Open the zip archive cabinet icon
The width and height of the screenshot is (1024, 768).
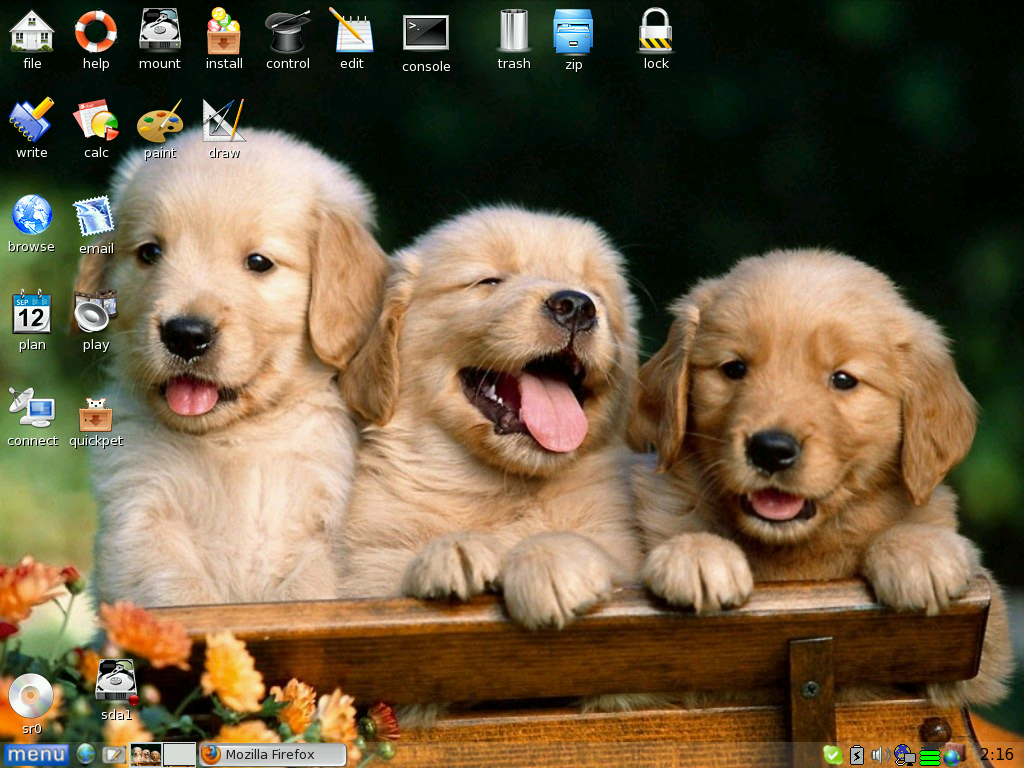(x=573, y=31)
